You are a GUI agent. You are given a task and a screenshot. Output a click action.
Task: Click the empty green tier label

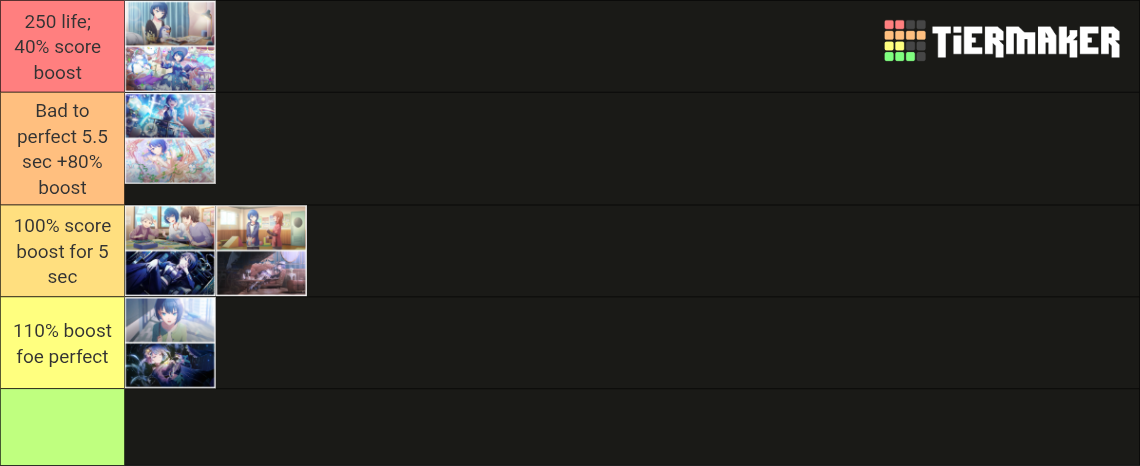click(x=63, y=427)
